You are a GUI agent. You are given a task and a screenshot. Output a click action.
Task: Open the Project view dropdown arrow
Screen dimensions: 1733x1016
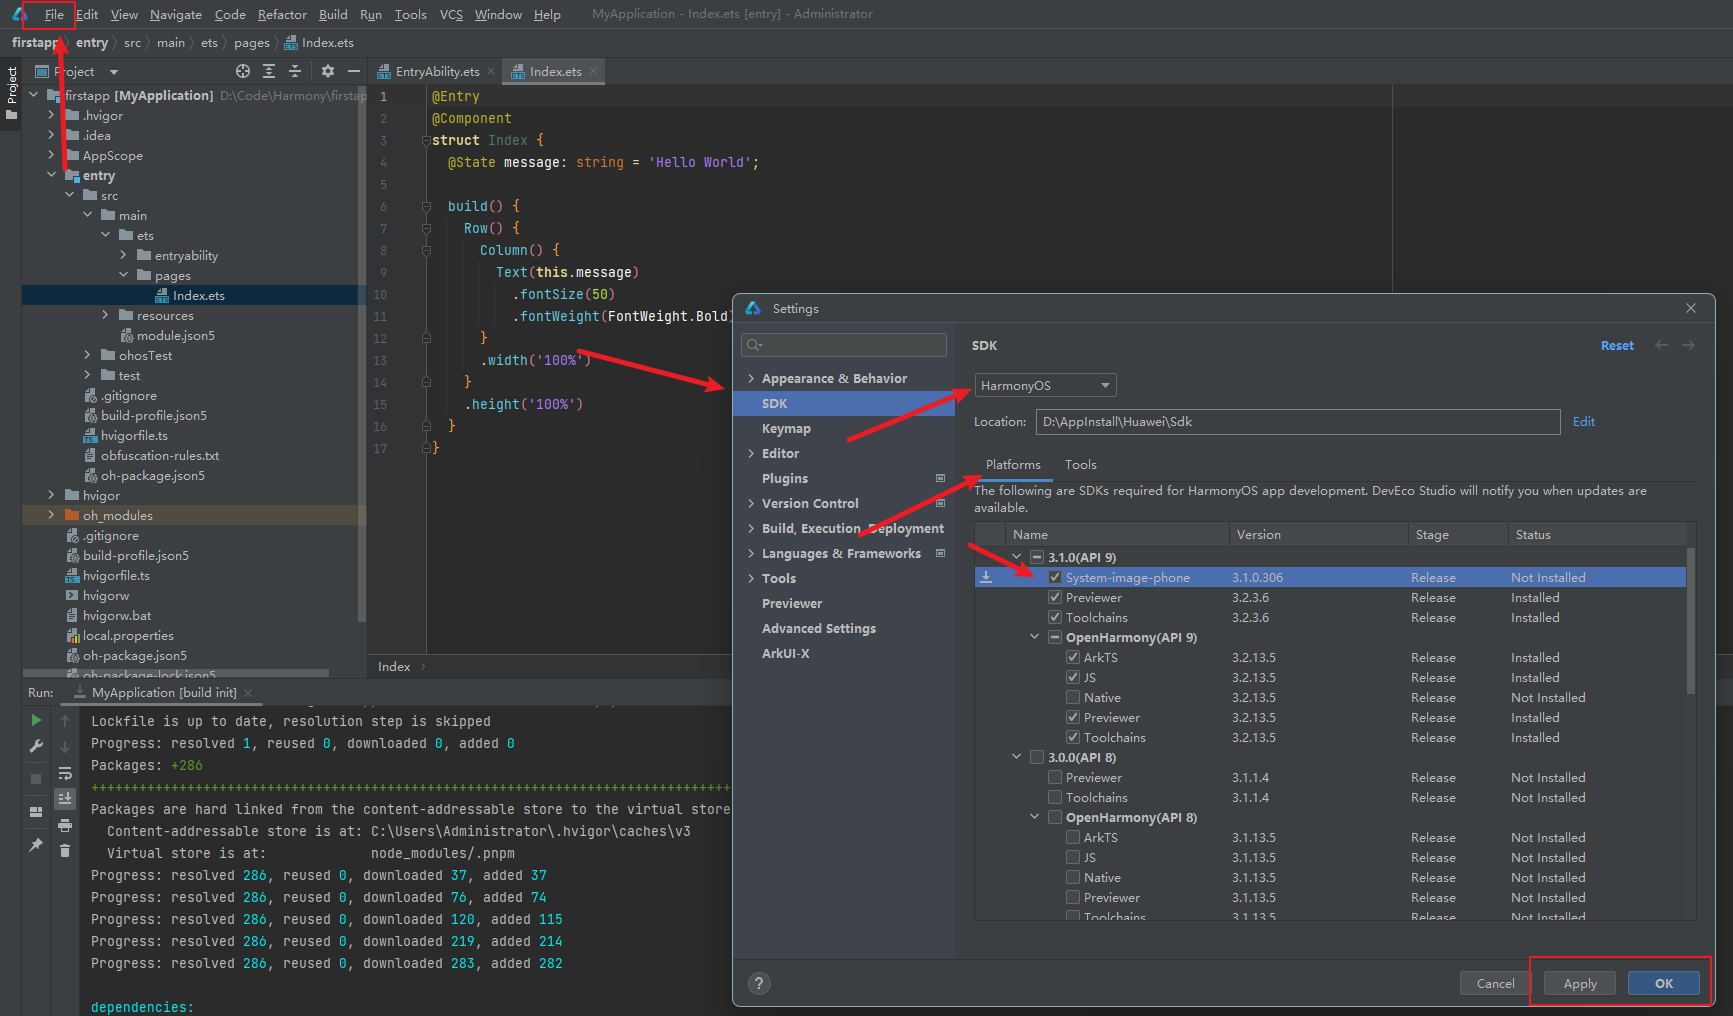coord(113,72)
